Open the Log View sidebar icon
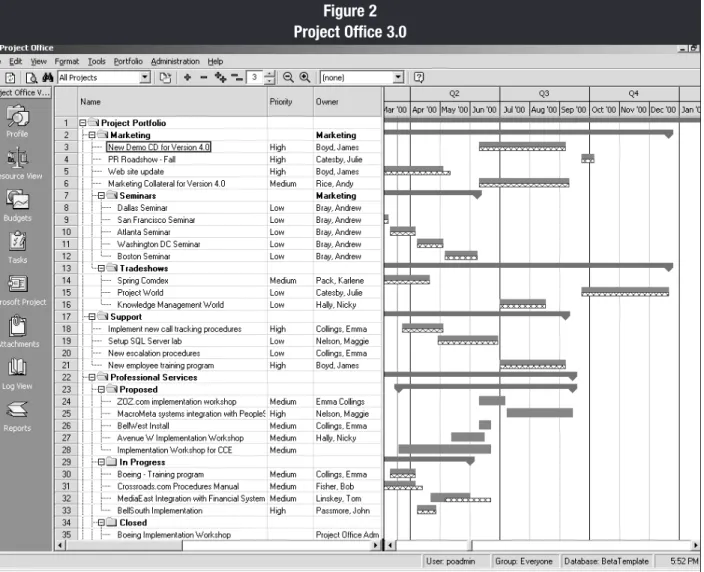The image size is (704, 572). coord(17,374)
